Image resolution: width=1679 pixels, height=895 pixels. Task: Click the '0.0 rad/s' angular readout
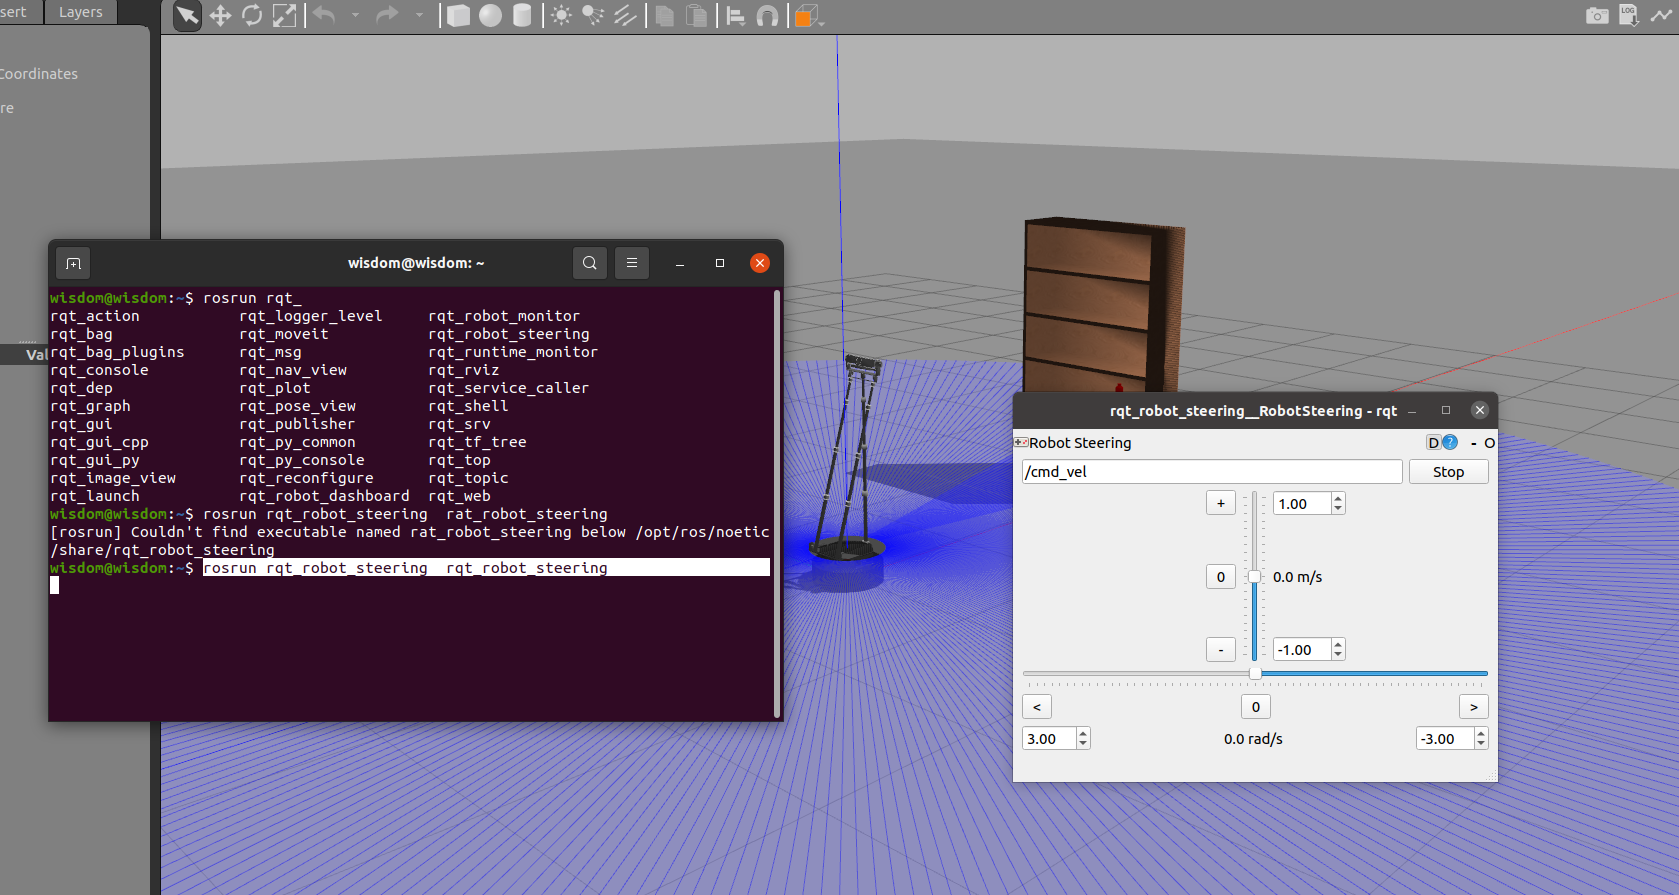click(x=1253, y=739)
